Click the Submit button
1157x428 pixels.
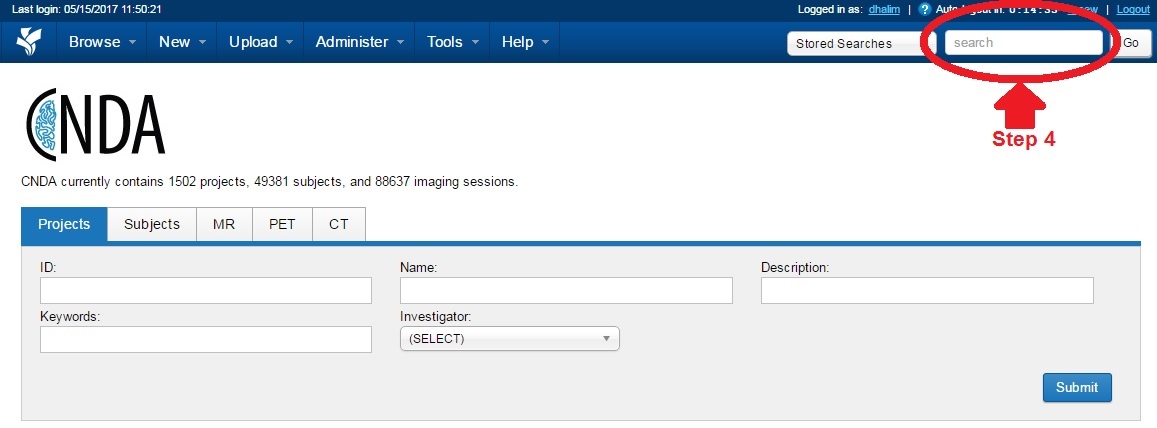(1076, 387)
